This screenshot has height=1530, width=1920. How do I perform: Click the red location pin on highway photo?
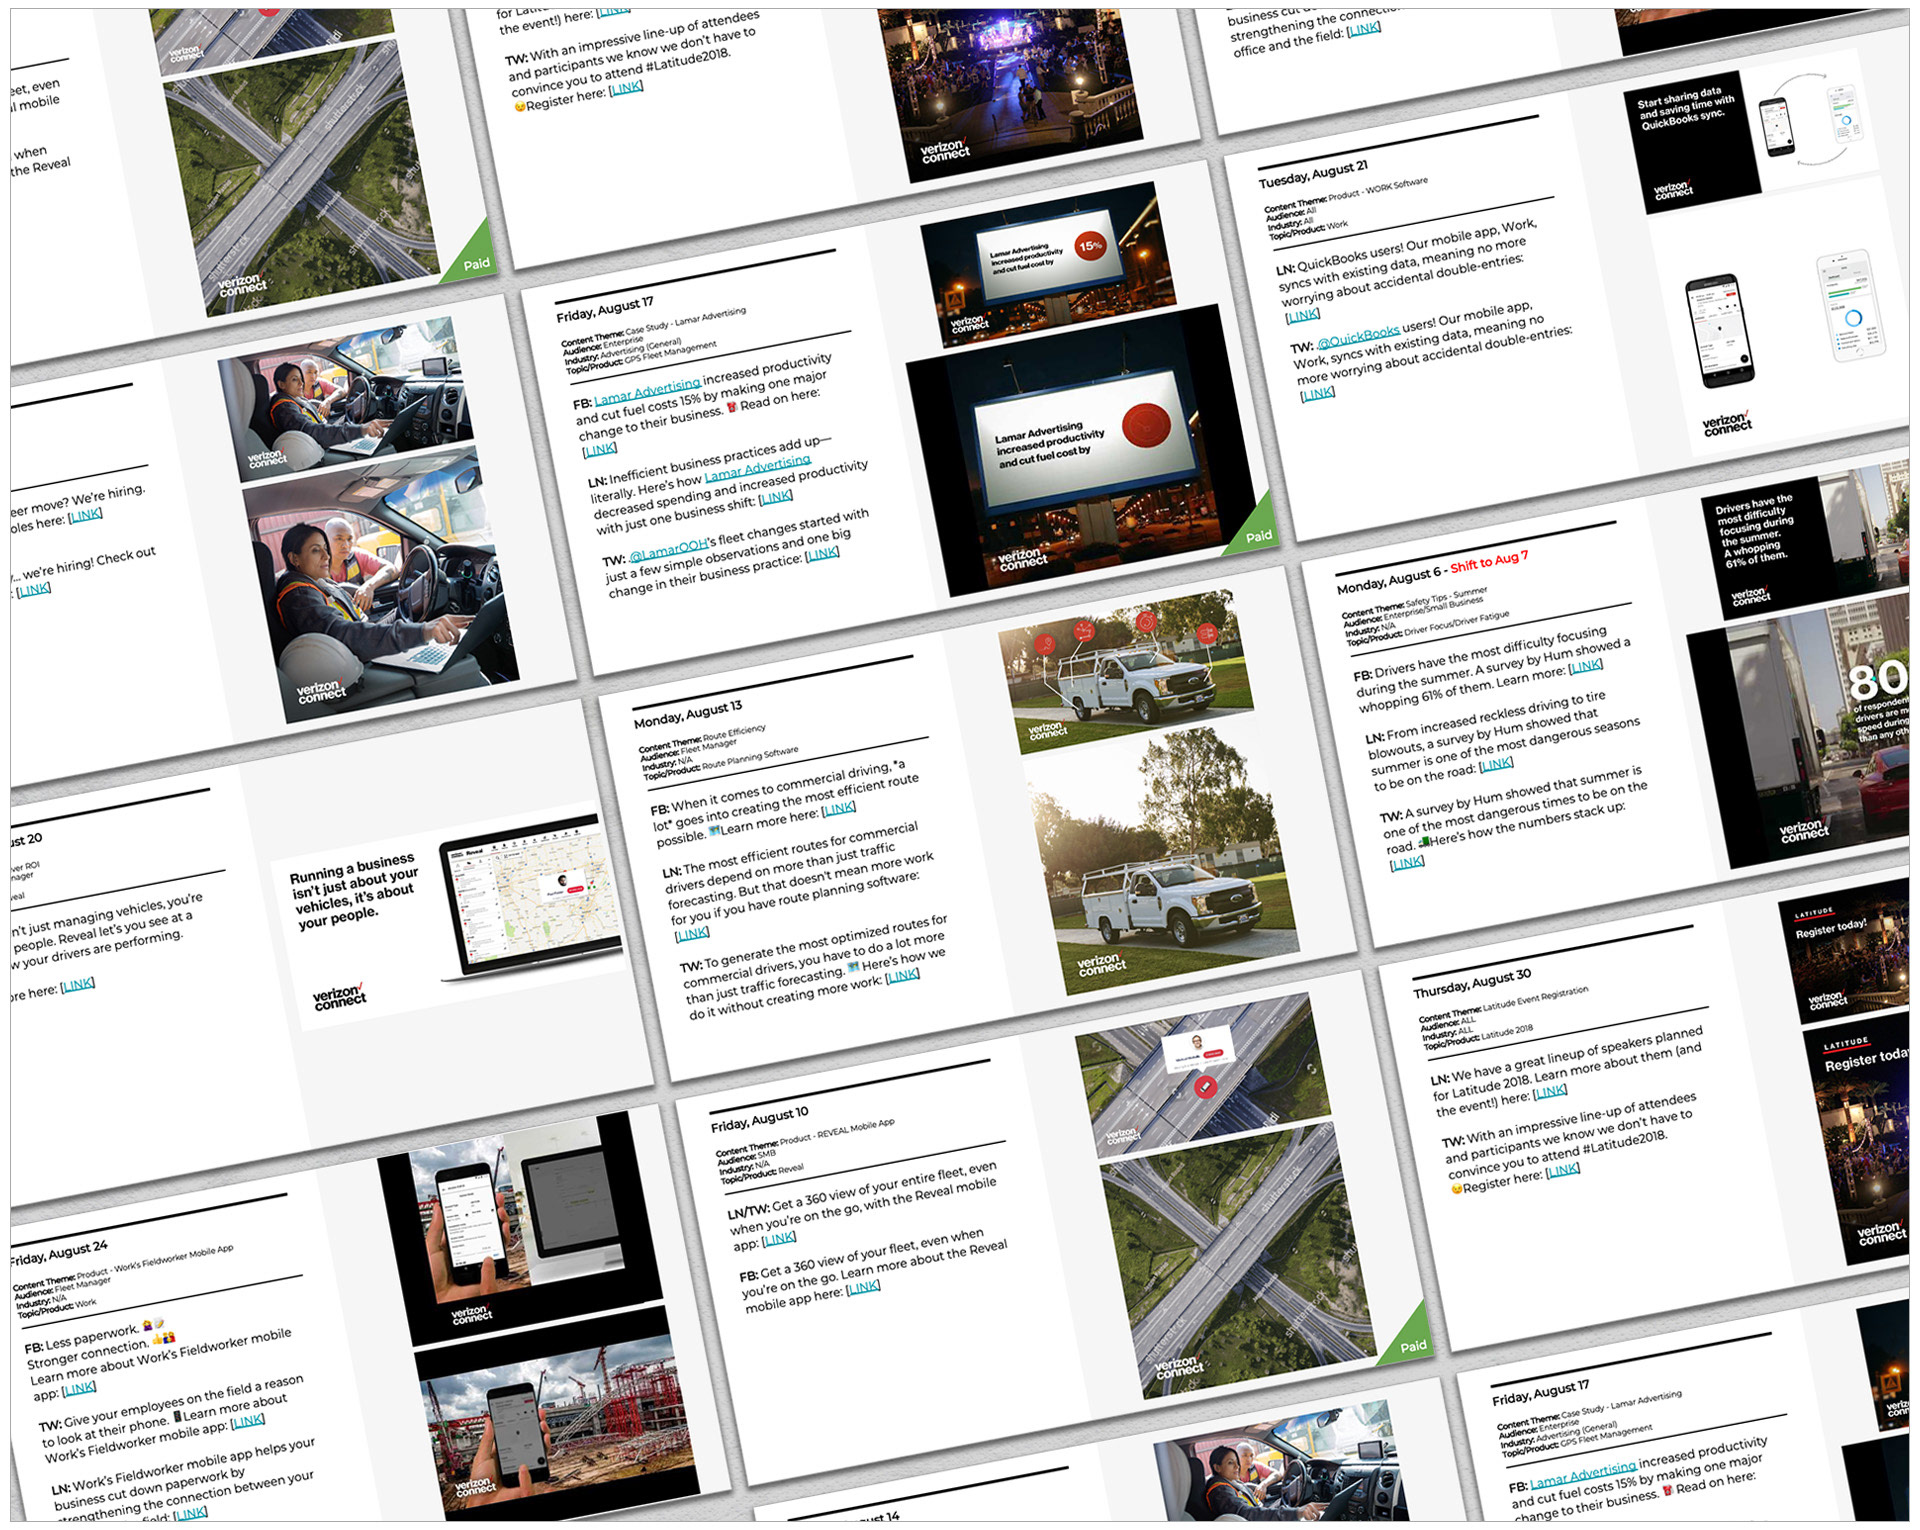1206,1087
